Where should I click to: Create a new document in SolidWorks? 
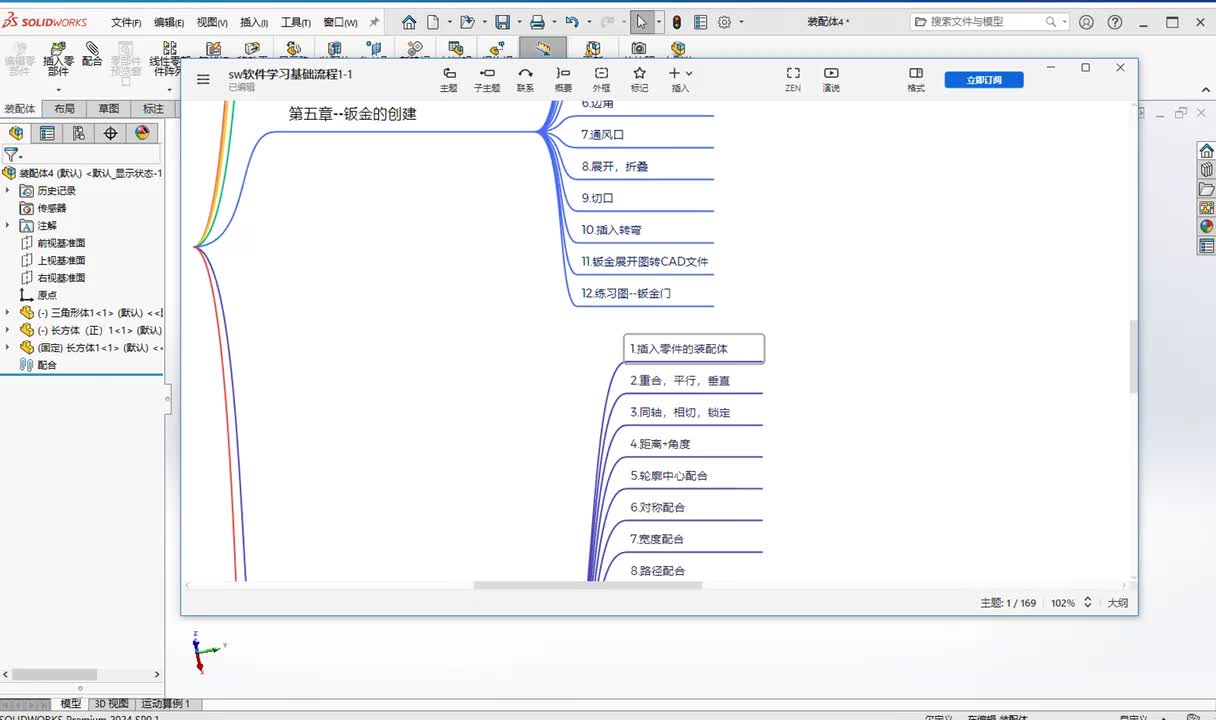(x=433, y=22)
